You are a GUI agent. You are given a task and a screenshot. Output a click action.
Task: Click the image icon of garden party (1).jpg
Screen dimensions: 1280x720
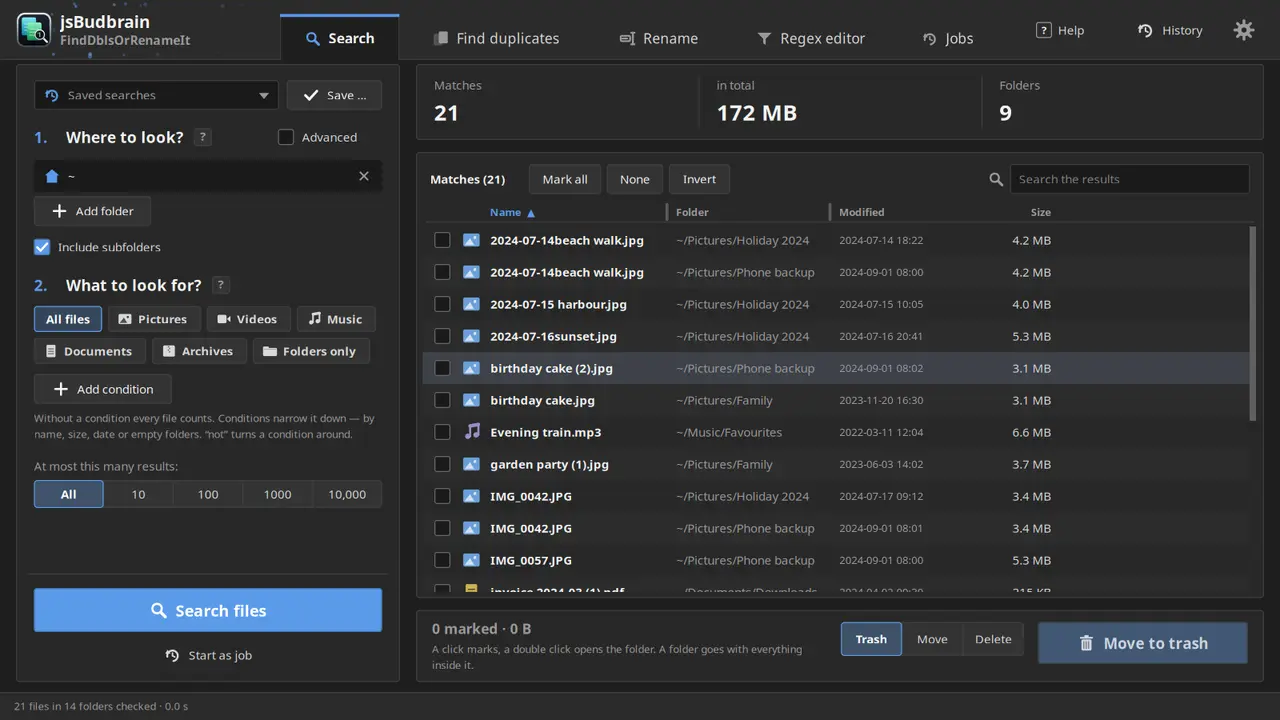[x=471, y=464]
